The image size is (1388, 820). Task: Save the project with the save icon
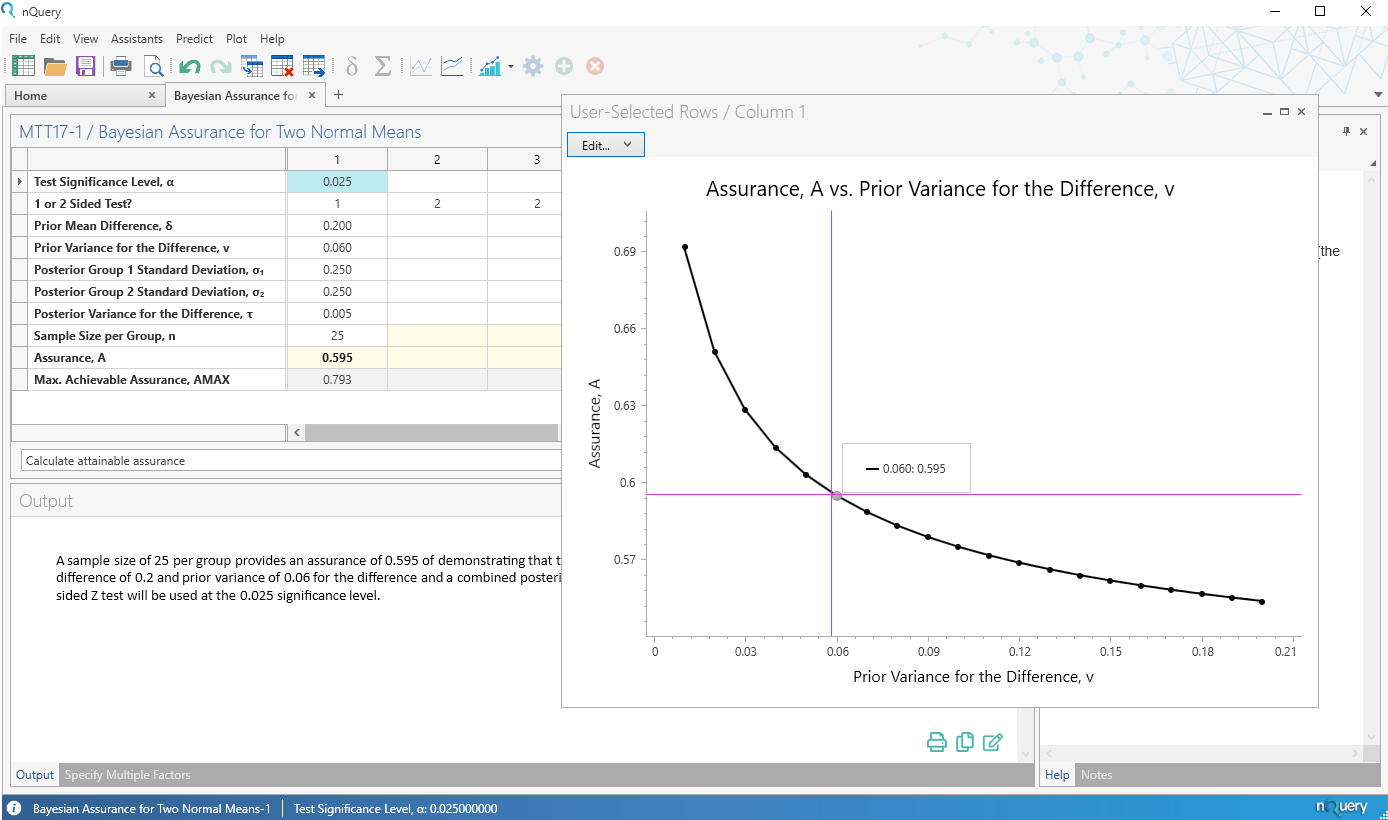(85, 66)
